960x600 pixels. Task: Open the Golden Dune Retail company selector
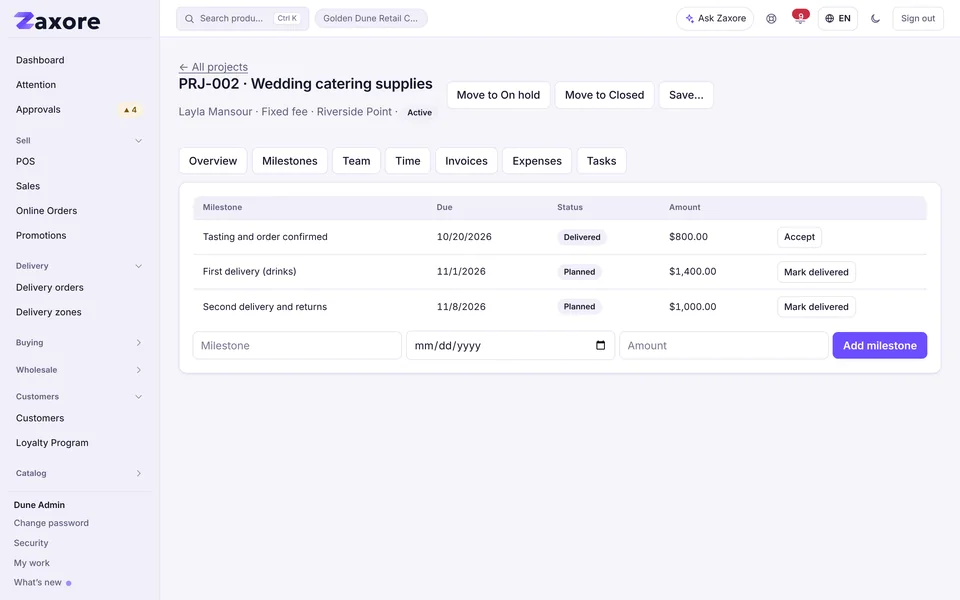[371, 18]
